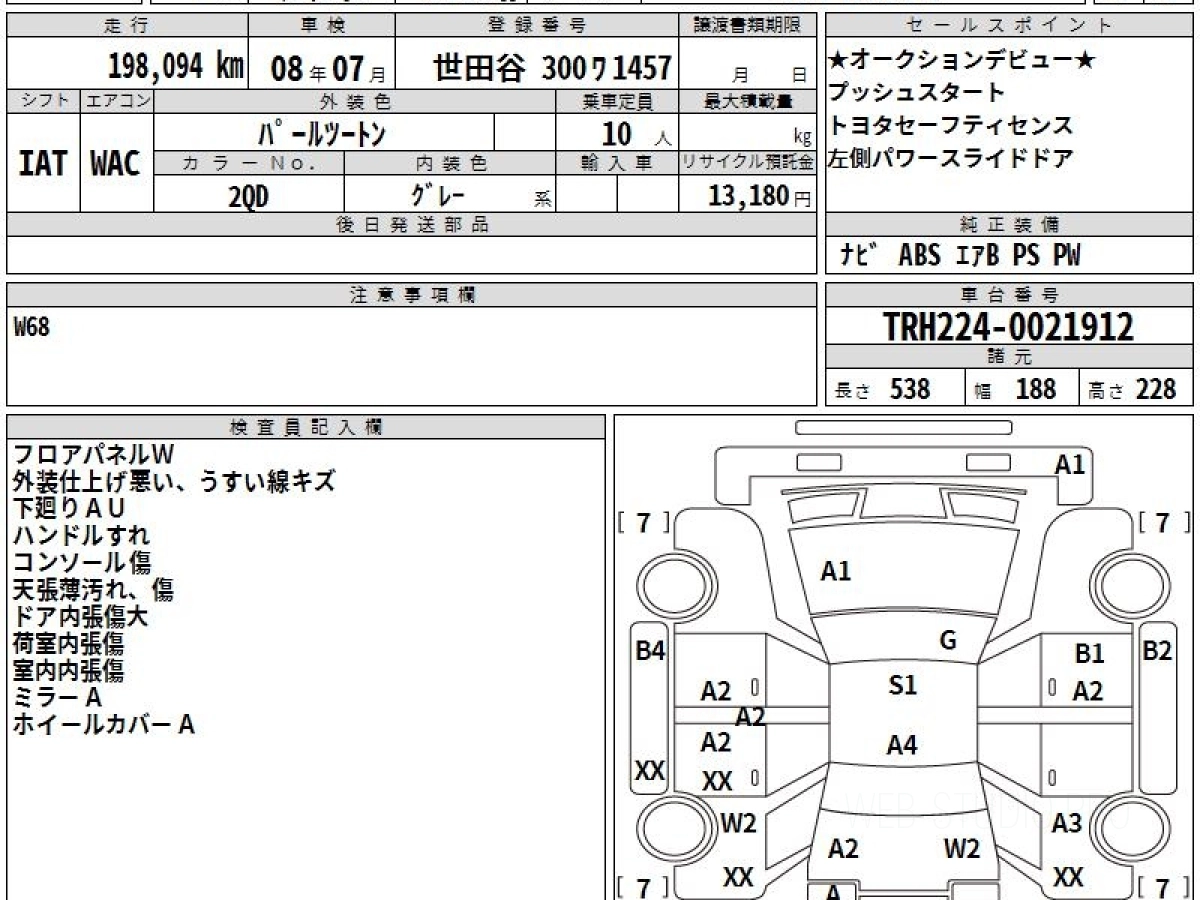Select the B4 damage mark on the diagram

[x=651, y=650]
